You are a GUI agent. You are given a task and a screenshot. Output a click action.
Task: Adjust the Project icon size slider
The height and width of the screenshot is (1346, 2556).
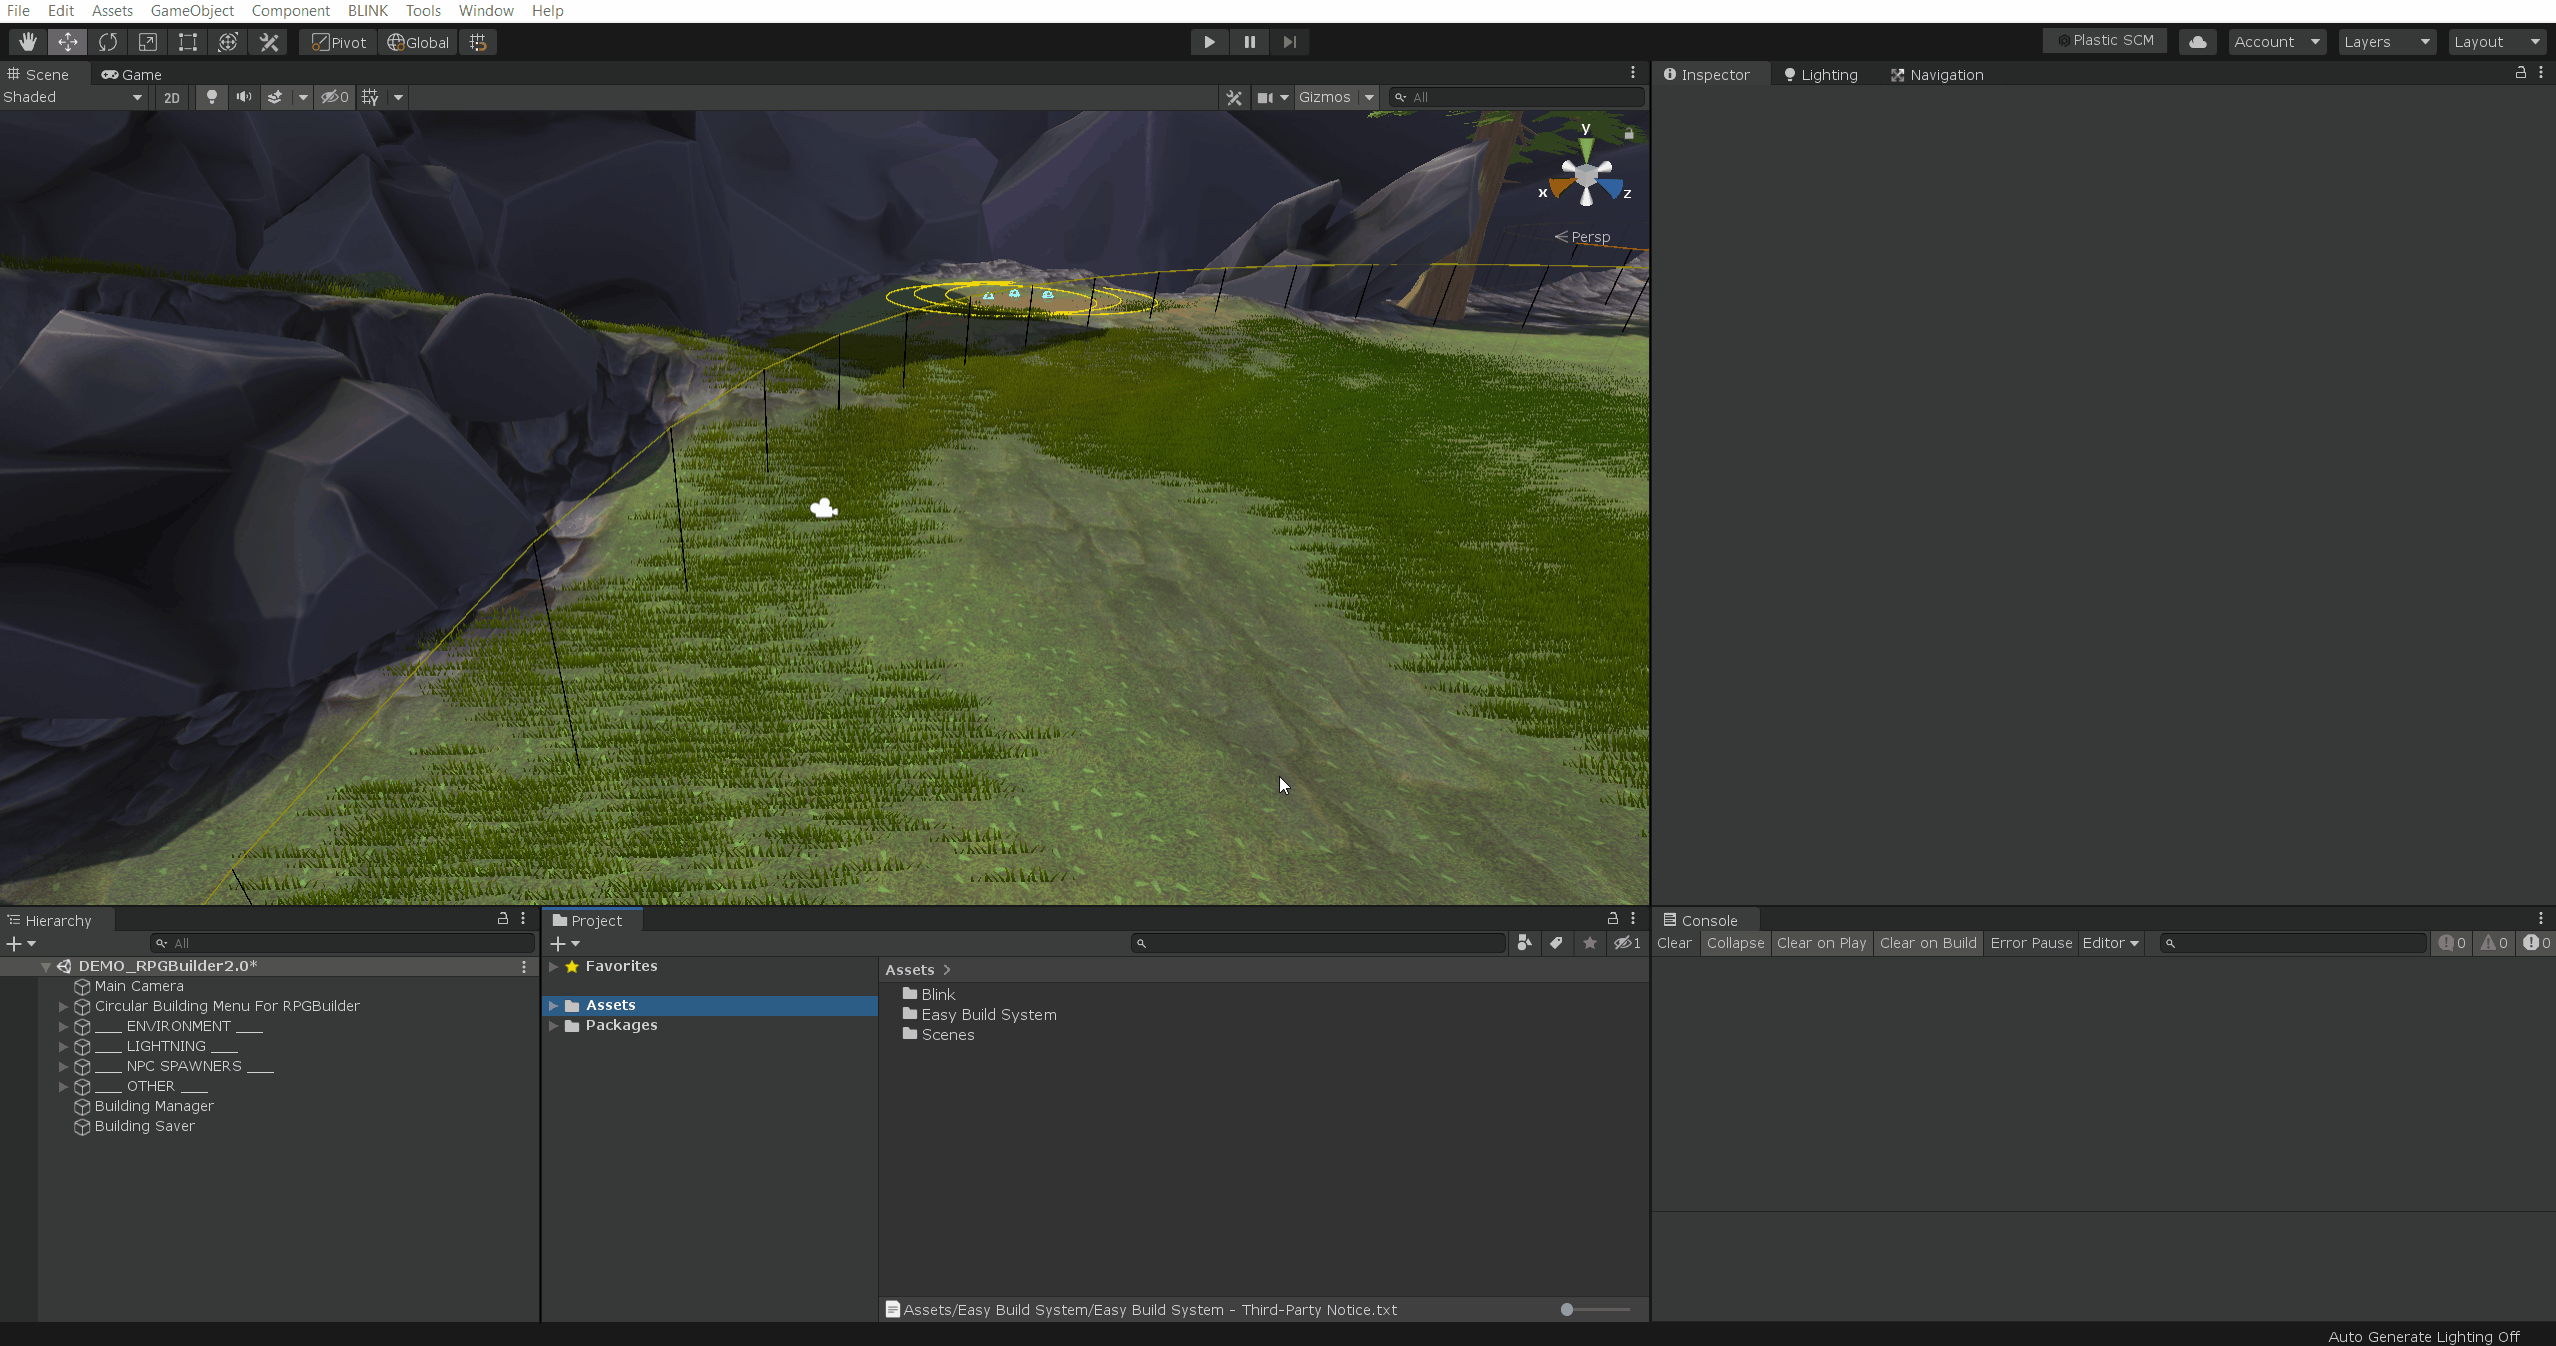pos(1568,1309)
